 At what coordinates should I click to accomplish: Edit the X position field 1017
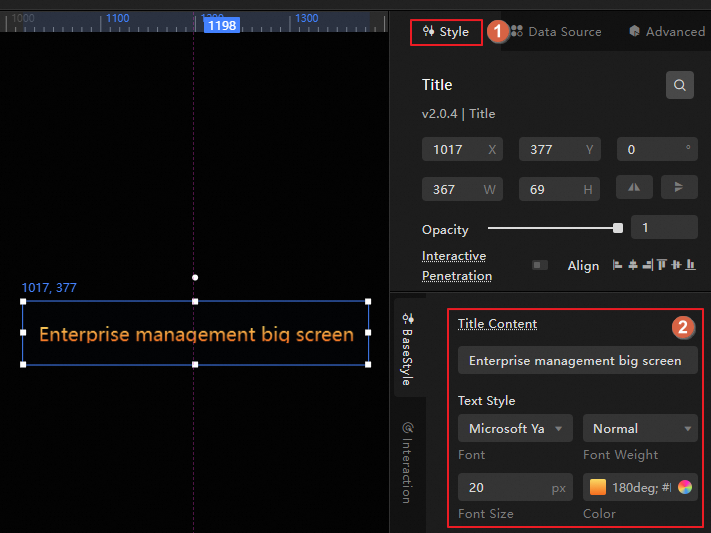462,149
